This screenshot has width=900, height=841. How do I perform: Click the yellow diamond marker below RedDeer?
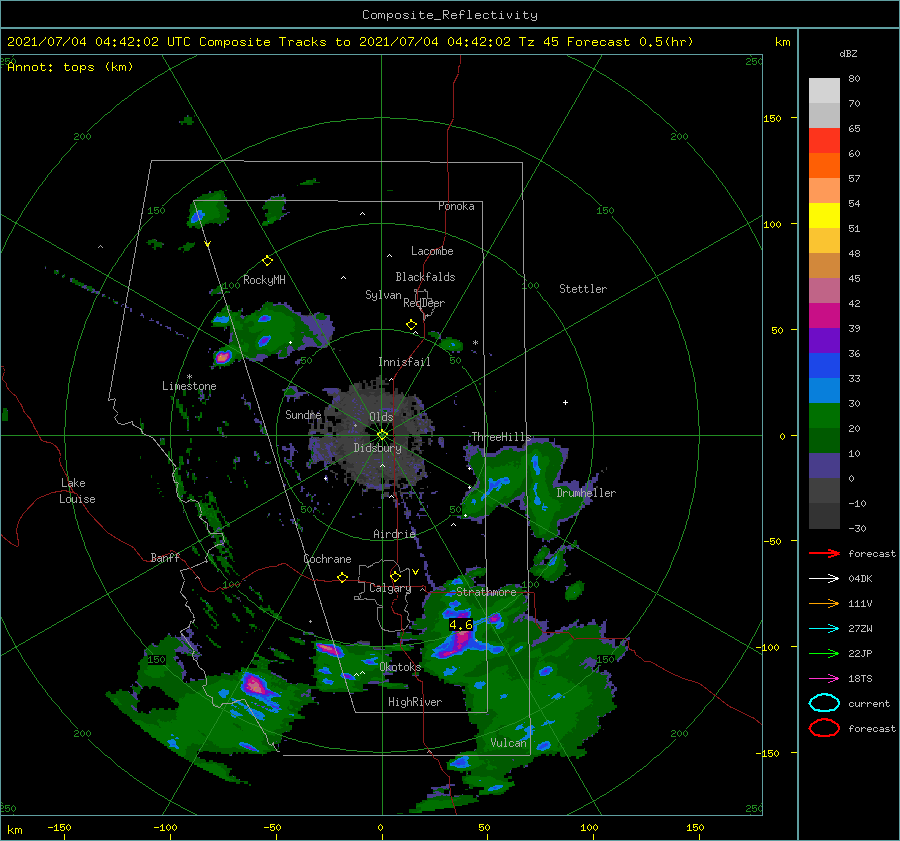(x=411, y=325)
